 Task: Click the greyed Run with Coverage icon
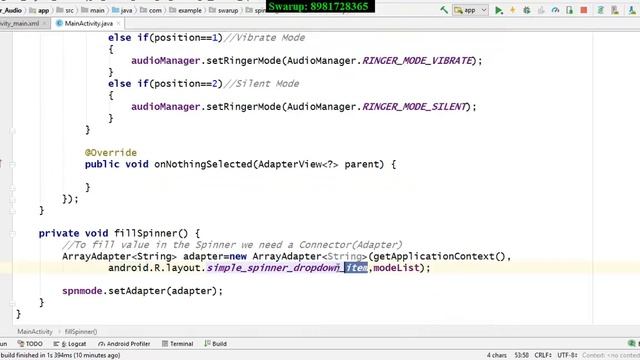click(541, 10)
